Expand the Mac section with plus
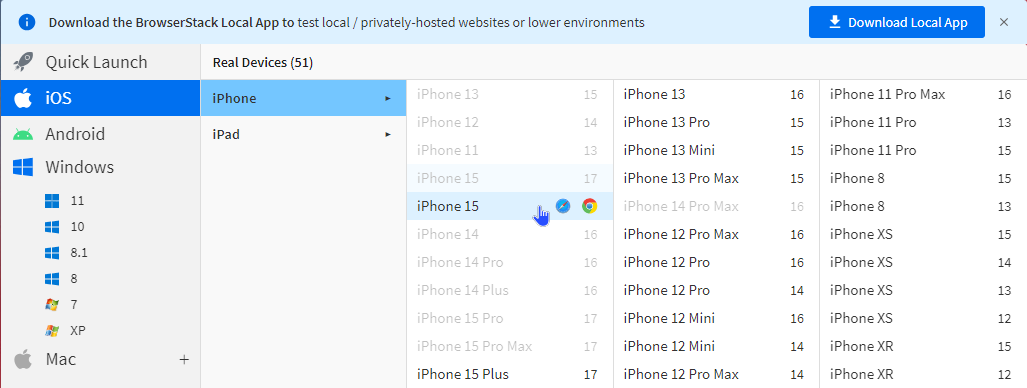This screenshot has height=388, width=1027. pos(185,359)
